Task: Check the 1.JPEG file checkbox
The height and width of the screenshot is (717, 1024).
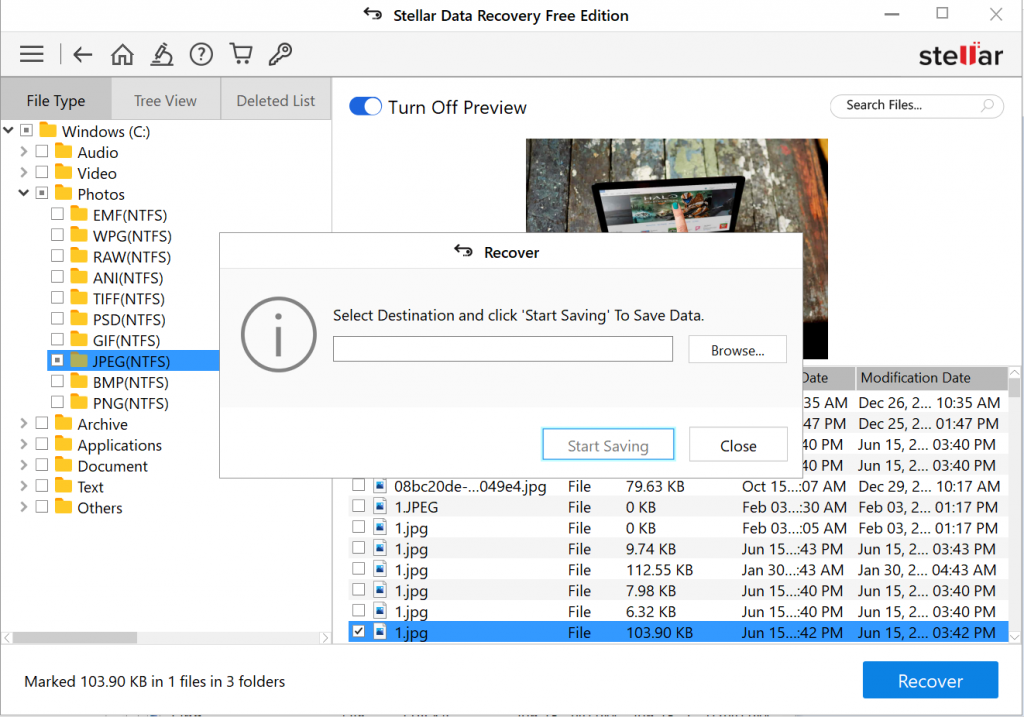Action: (x=359, y=506)
